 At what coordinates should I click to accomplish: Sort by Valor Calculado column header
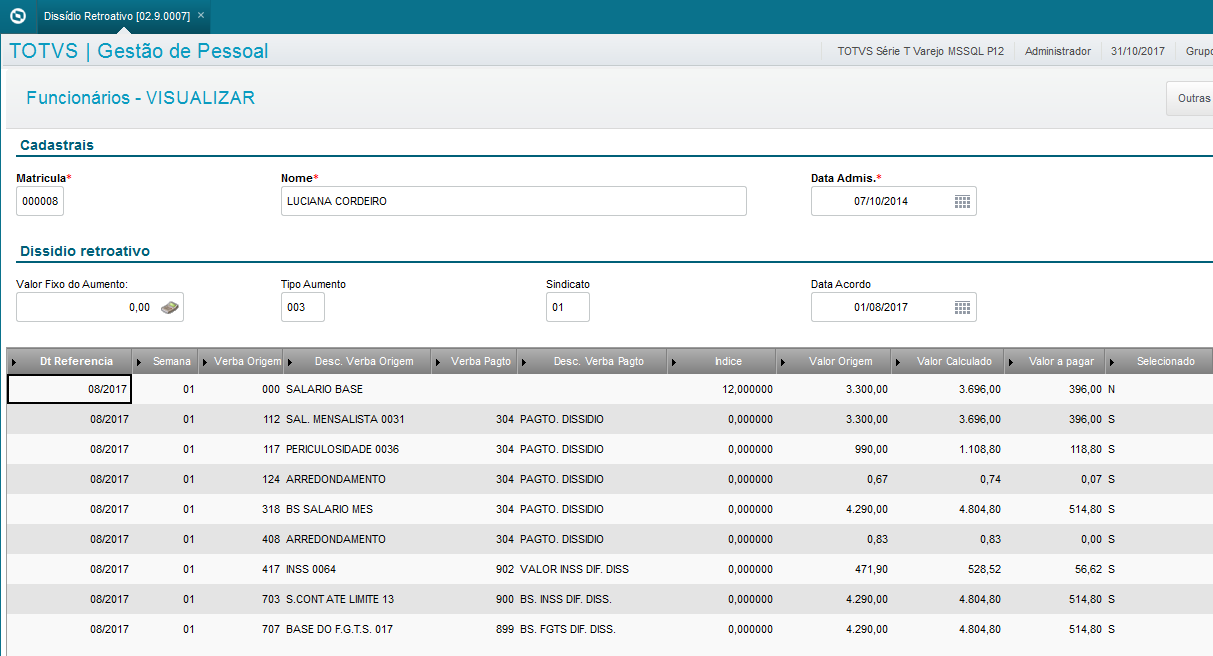(948, 361)
